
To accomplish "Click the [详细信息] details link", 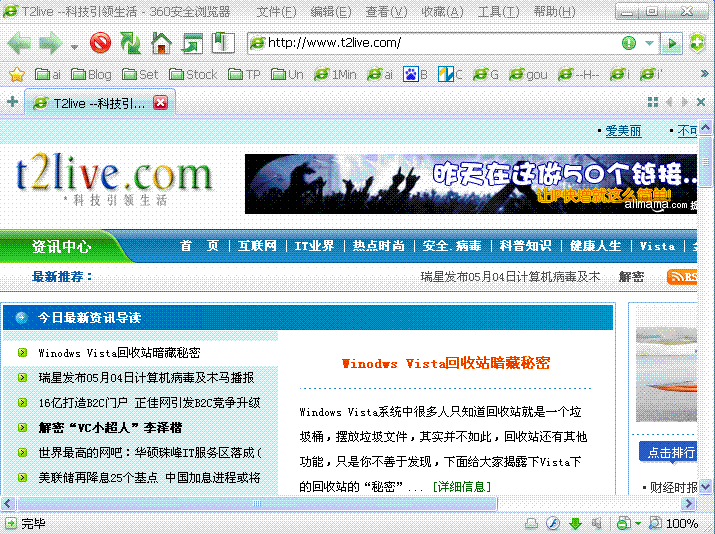I will point(462,487).
